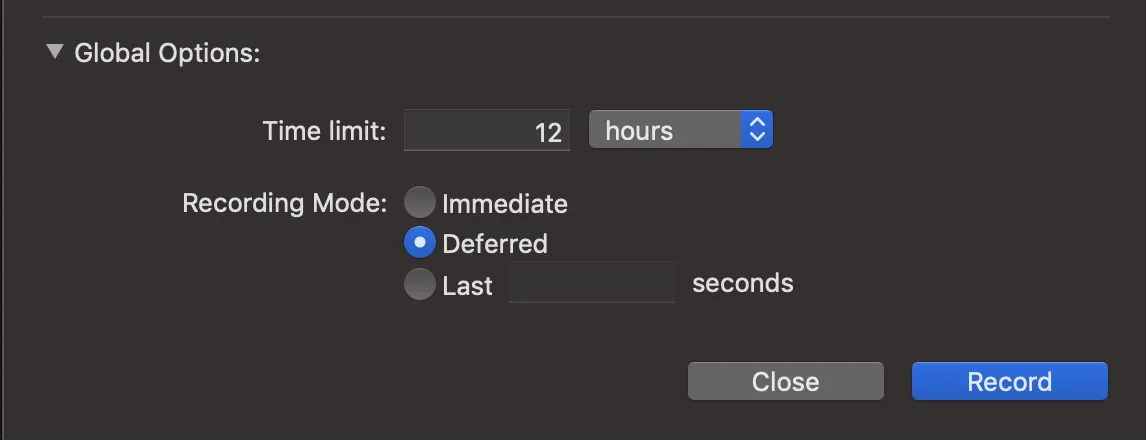The height and width of the screenshot is (440, 1146).
Task: Focus the Last seconds input field
Action: coord(592,283)
